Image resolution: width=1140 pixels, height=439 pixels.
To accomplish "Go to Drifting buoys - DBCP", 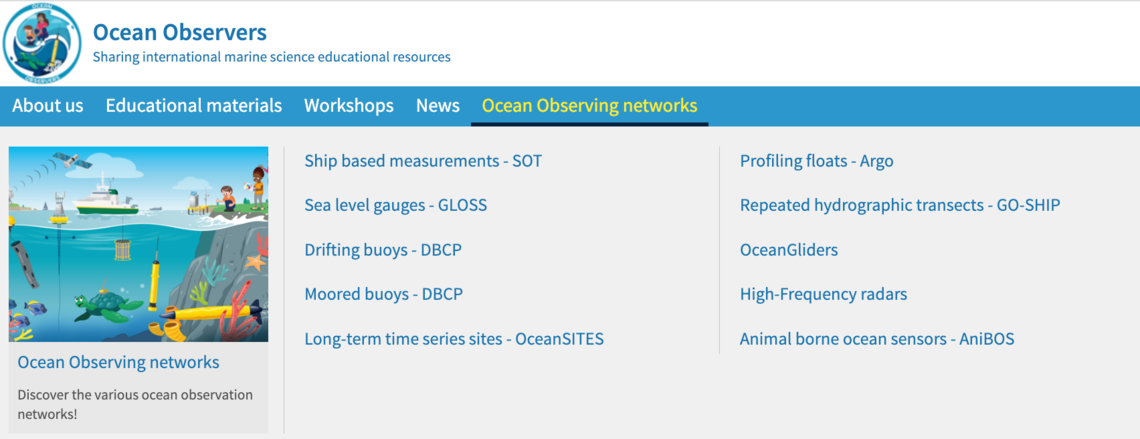I will coord(383,250).
